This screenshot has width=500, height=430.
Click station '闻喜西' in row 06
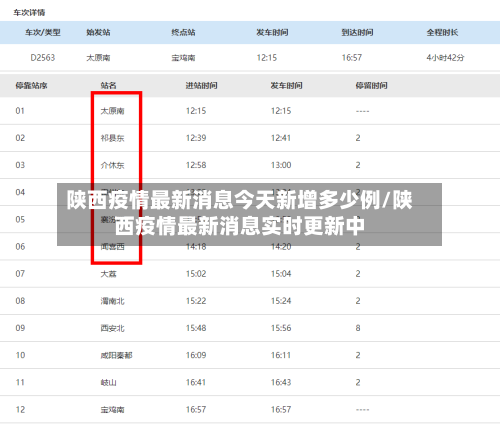[112, 247]
